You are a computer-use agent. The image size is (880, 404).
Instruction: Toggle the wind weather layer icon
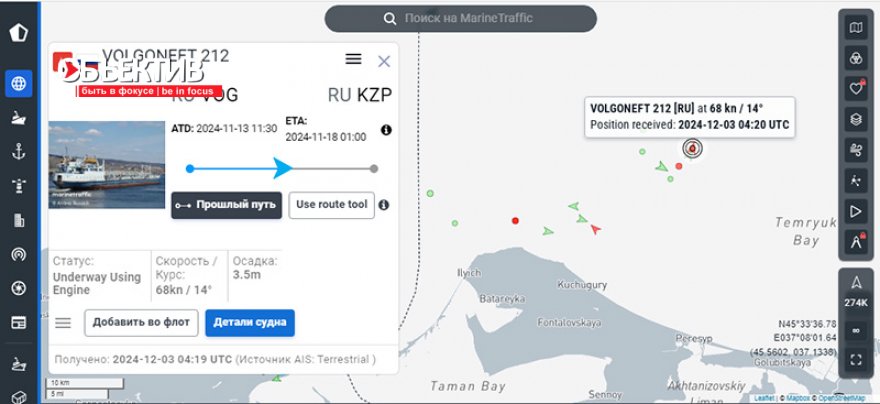[x=855, y=149]
